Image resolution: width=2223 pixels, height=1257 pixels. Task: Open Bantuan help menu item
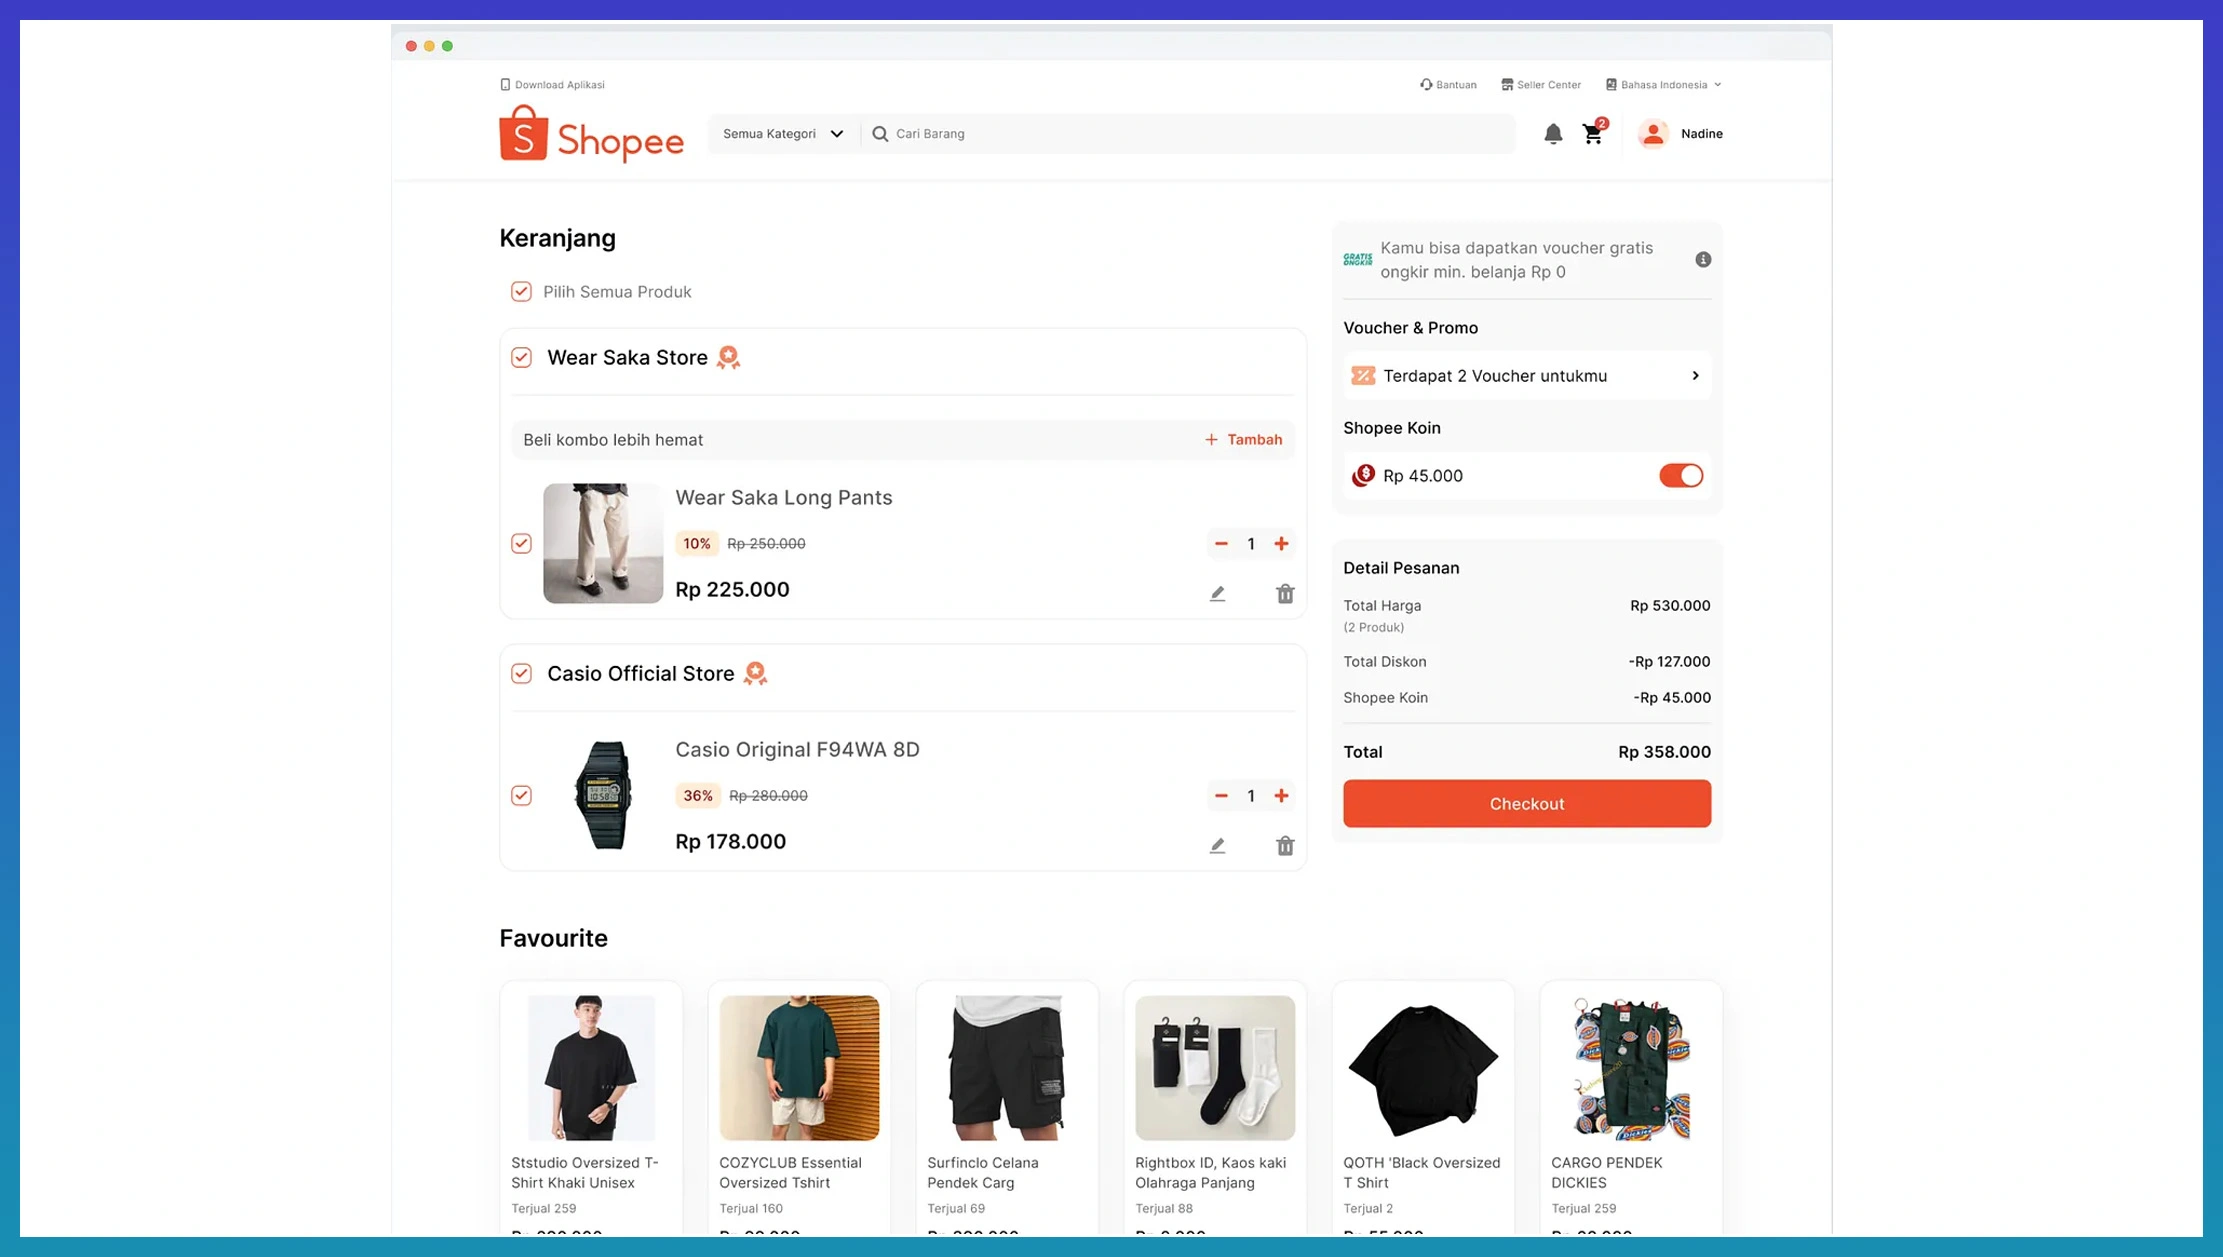coord(1448,85)
